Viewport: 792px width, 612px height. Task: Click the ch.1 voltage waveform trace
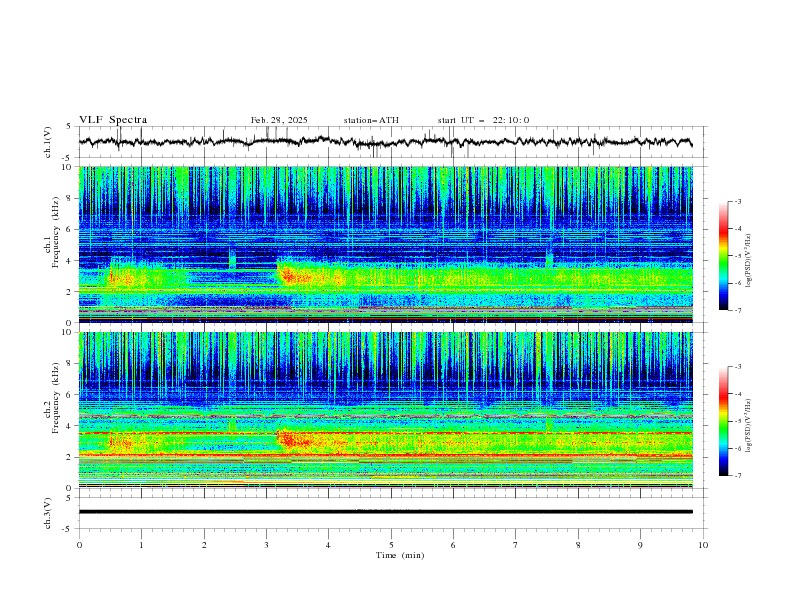385,142
